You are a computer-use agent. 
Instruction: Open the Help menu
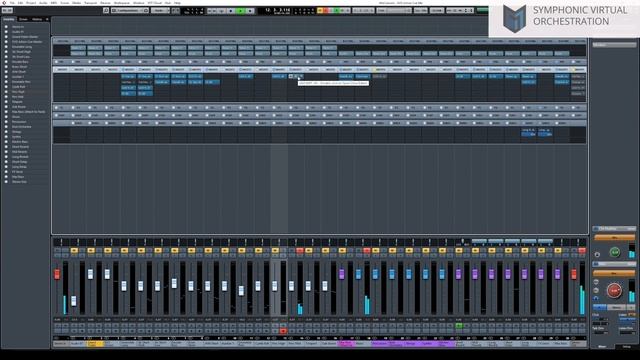[x=178, y=3]
